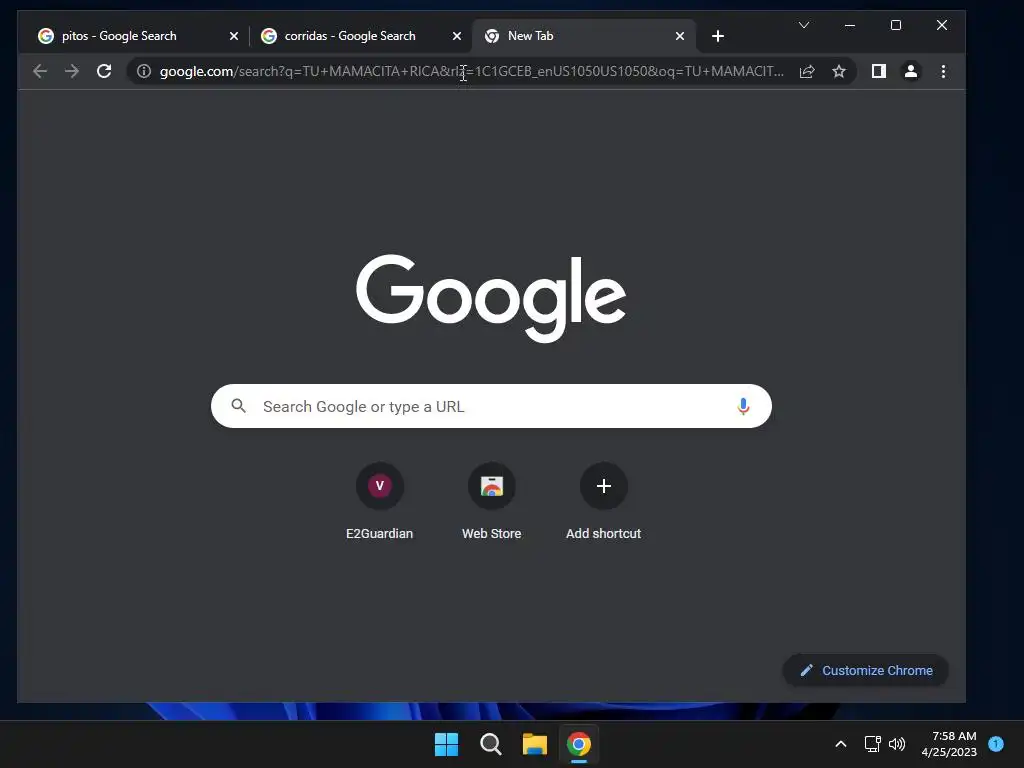The width and height of the screenshot is (1024, 768).
Task: Share this page icon in address bar
Action: 807,71
